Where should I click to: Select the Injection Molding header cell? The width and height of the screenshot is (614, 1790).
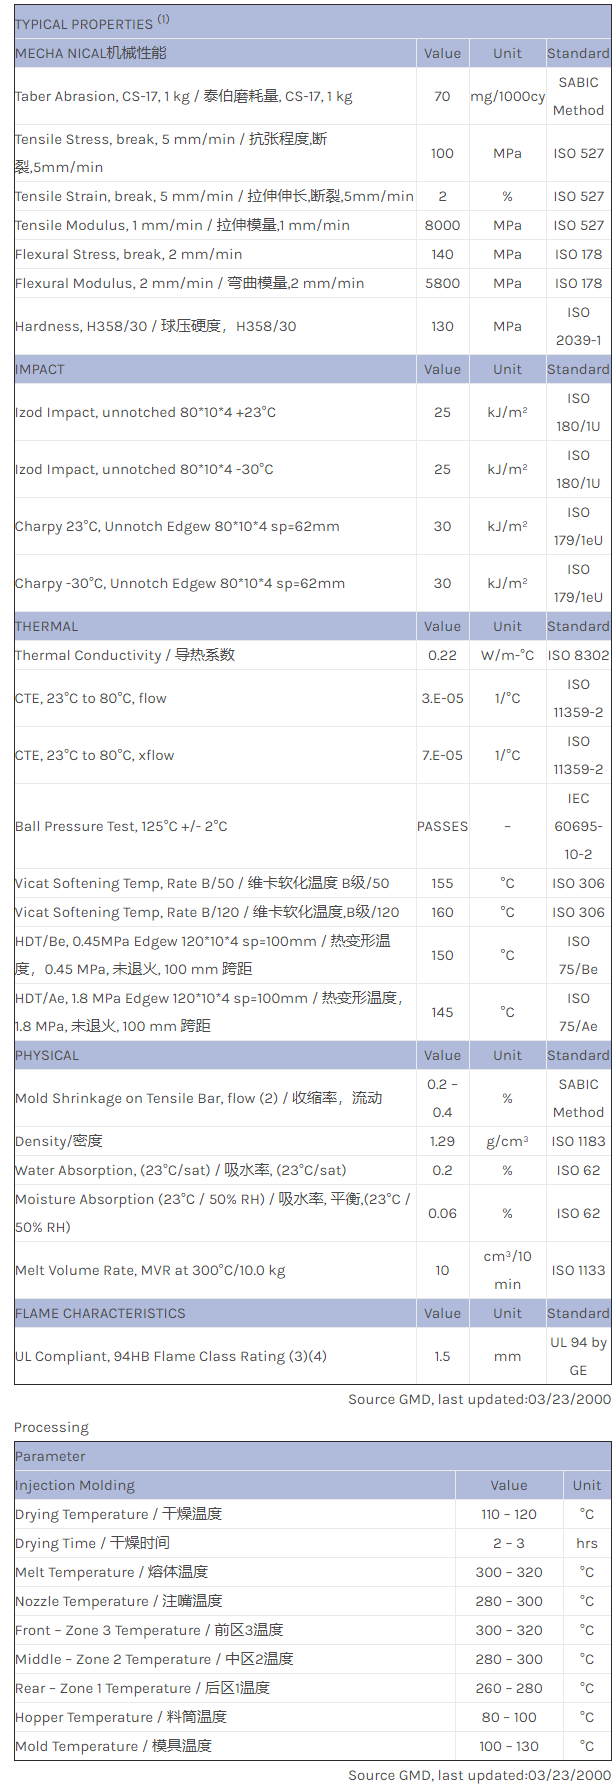[x=75, y=1486]
